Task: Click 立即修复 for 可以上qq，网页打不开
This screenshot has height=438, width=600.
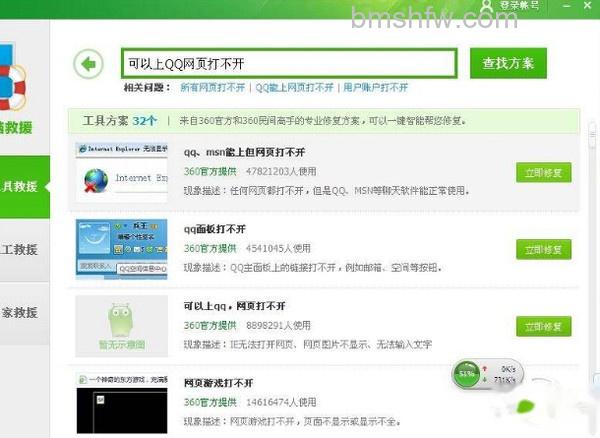Action: coord(543,326)
